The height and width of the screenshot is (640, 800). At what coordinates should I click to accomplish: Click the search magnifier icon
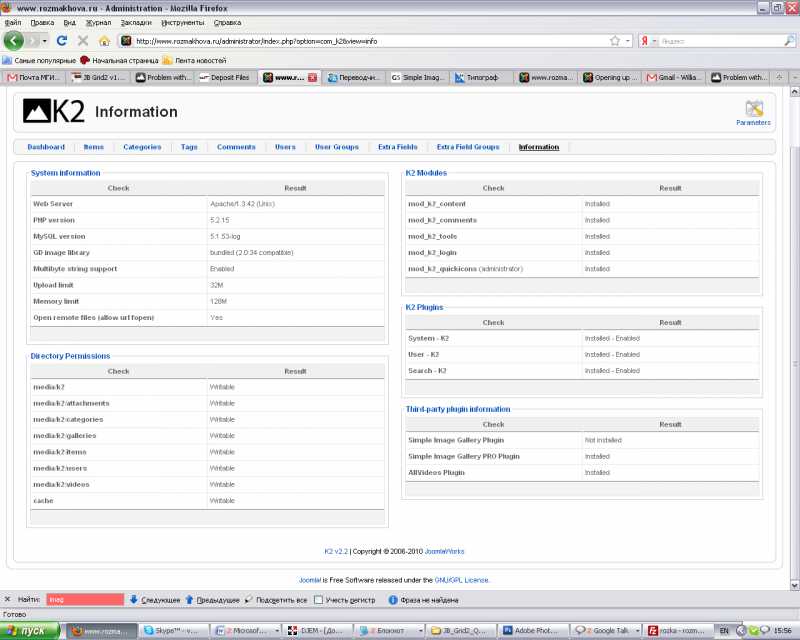pyautogui.click(x=789, y=41)
